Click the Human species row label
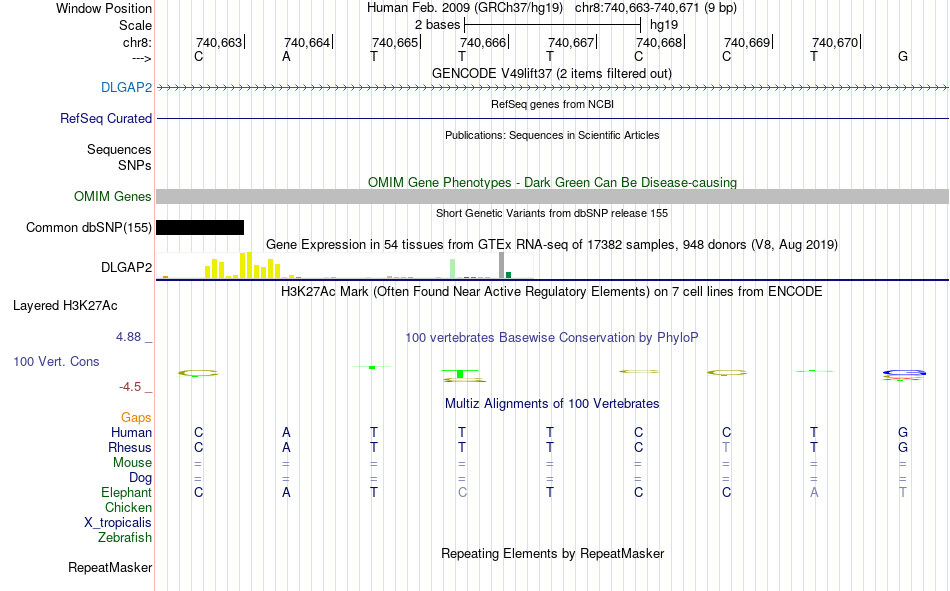This screenshot has width=950, height=591. point(131,432)
